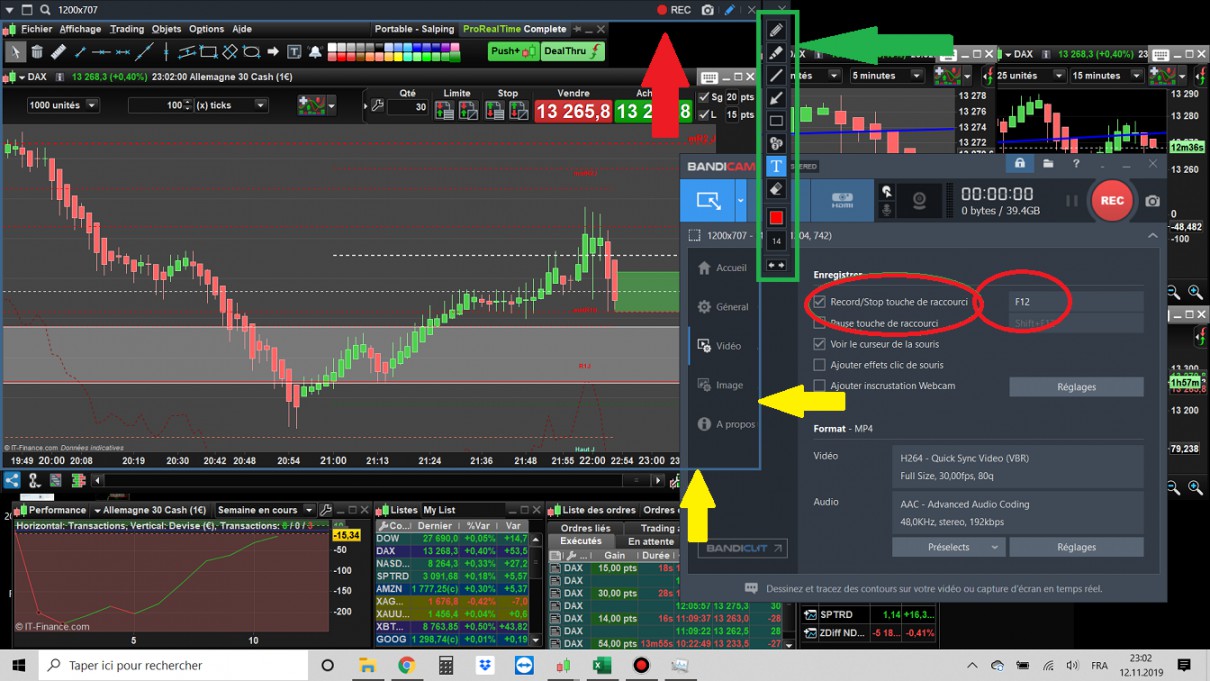Click the Bandicam lock icon
Viewport: 1210px width, 681px height.
(x=1020, y=164)
